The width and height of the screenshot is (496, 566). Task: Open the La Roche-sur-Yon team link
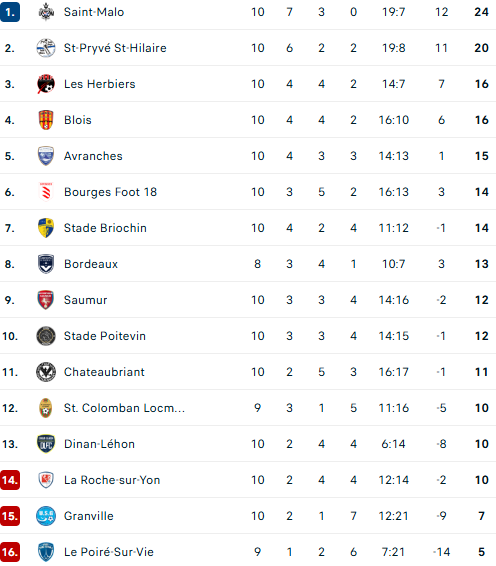[112, 480]
